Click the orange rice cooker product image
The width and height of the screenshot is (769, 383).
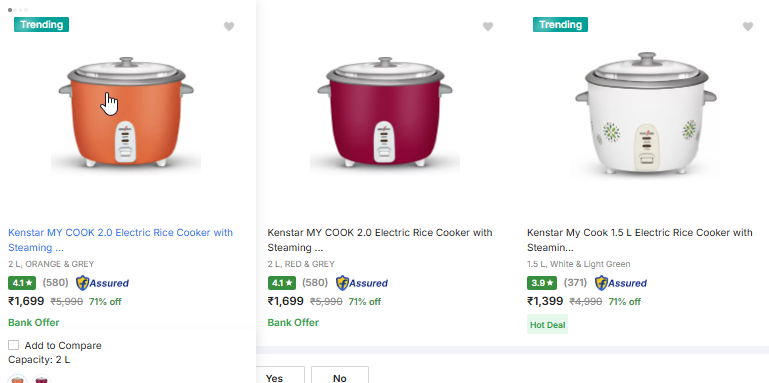126,114
